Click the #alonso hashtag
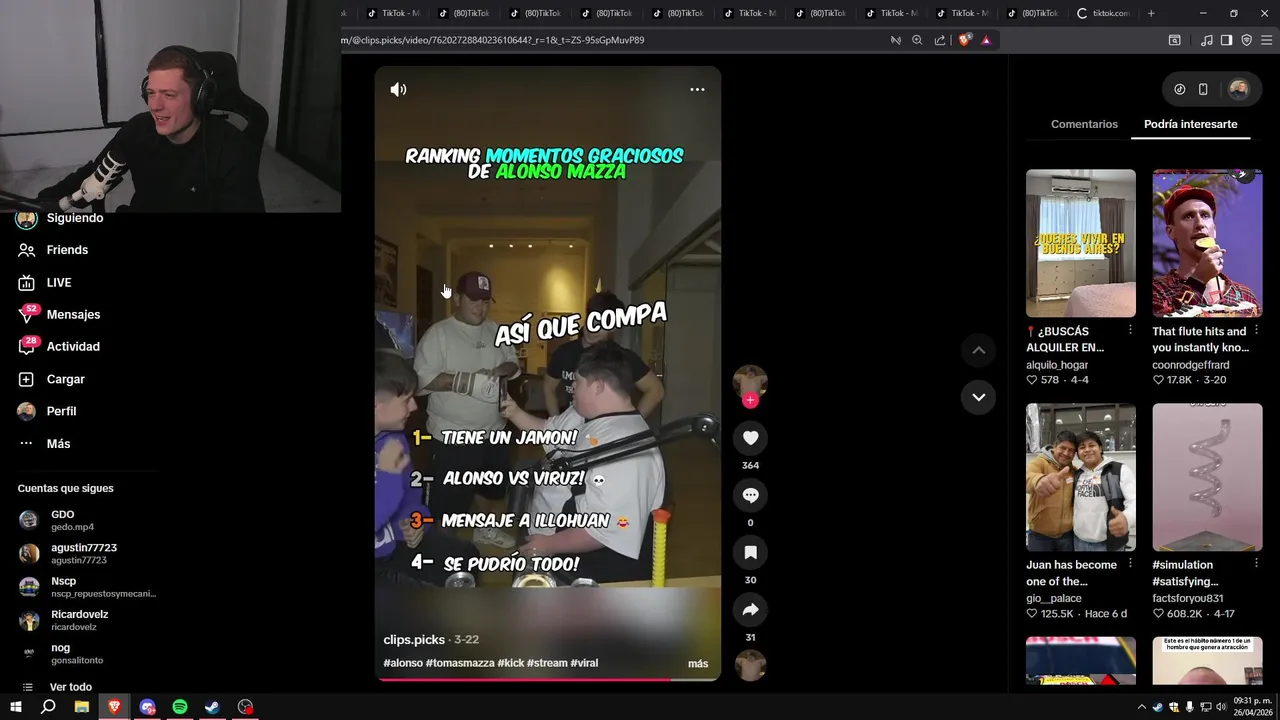 coord(403,663)
